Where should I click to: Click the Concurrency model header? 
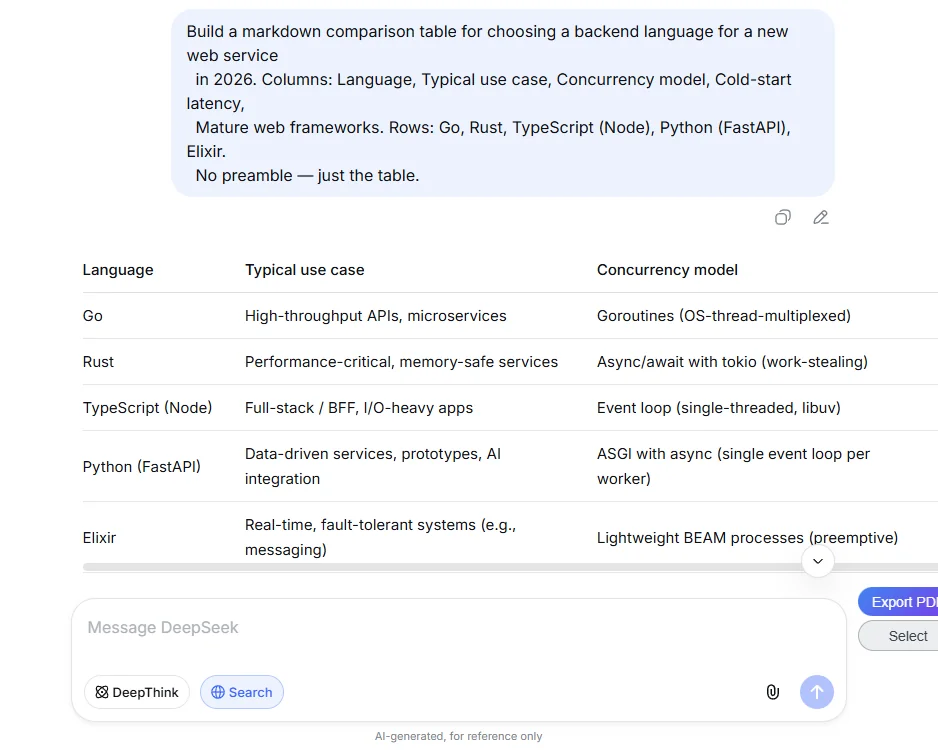tap(667, 270)
